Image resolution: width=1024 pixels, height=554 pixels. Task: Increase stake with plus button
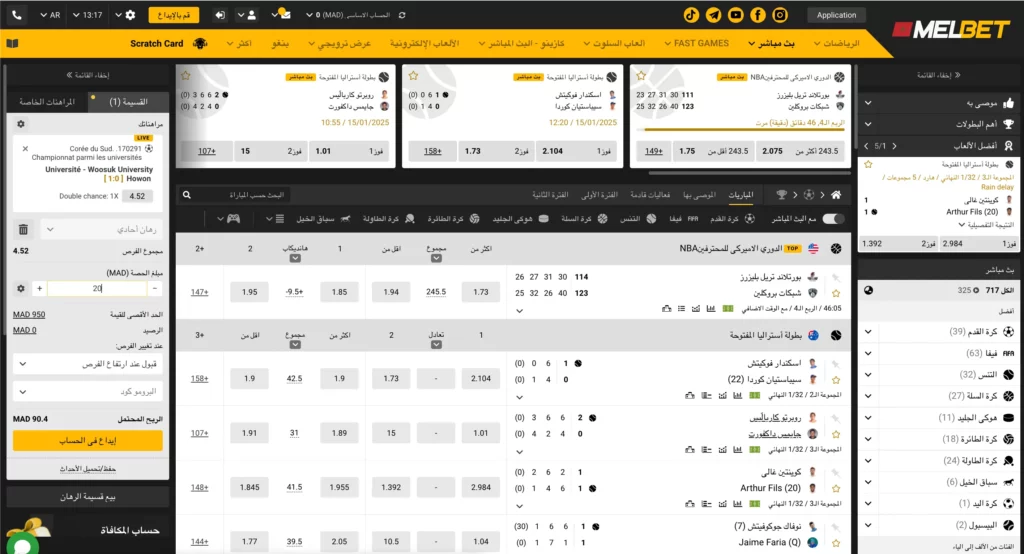coord(39,288)
